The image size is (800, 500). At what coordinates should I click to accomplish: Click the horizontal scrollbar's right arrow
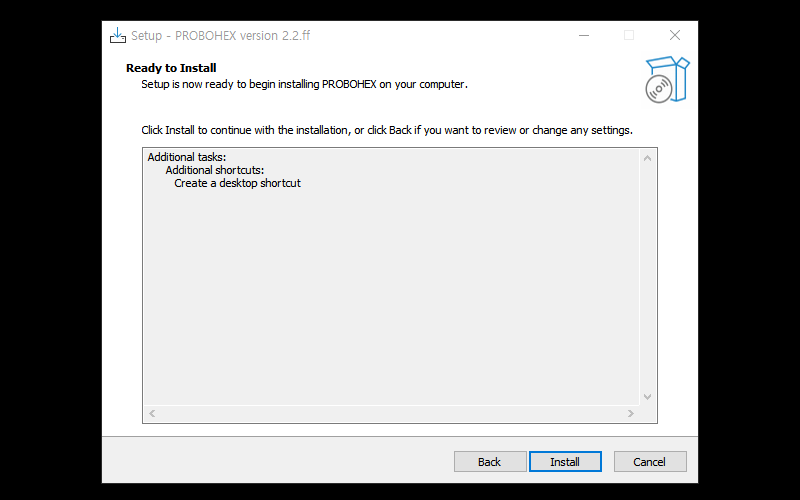pyautogui.click(x=631, y=413)
